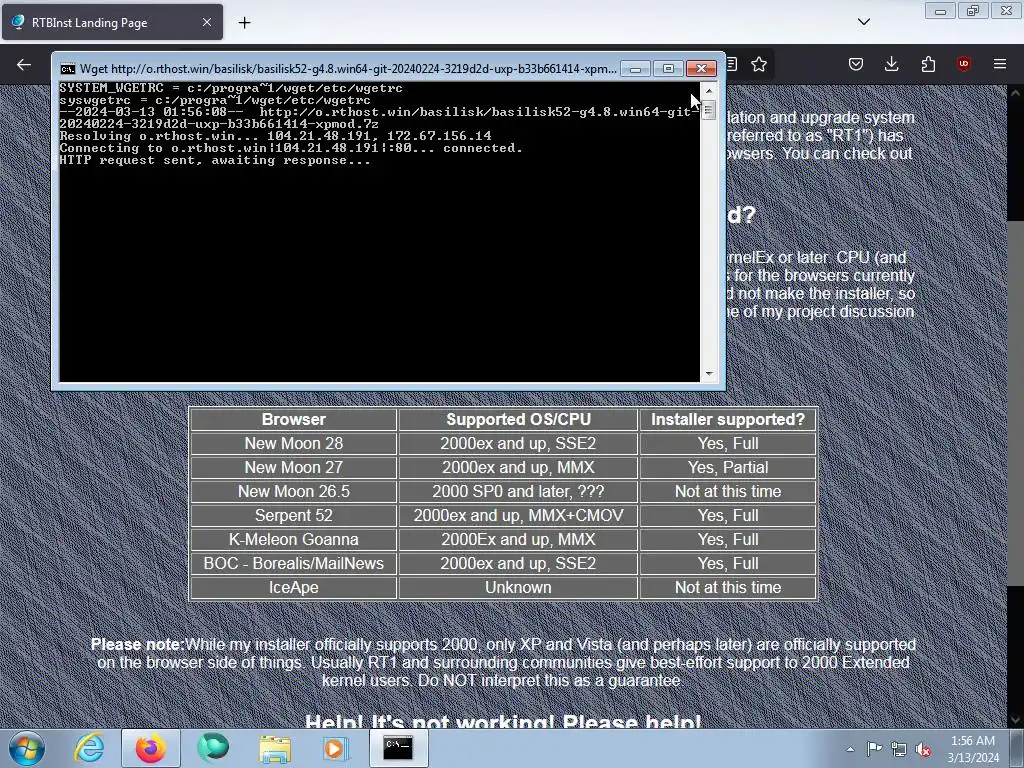Maximize the Wget console window
The height and width of the screenshot is (768, 1024).
(x=668, y=69)
